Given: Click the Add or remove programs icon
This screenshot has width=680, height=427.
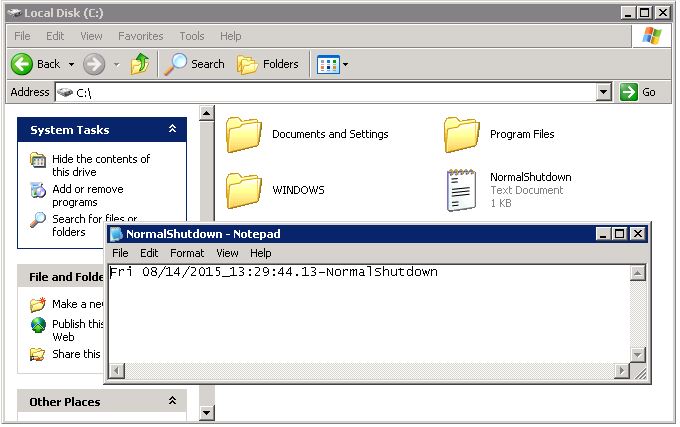Looking at the screenshot, I should pyautogui.click(x=38, y=190).
